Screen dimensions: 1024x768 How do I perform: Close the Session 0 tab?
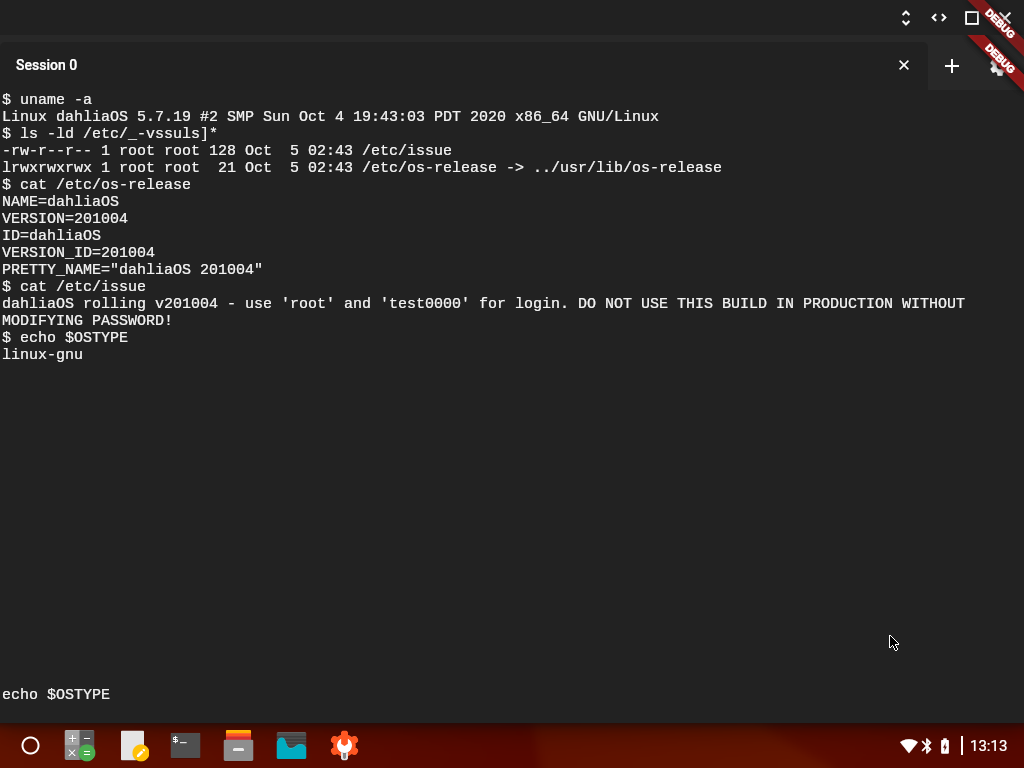[x=904, y=65]
